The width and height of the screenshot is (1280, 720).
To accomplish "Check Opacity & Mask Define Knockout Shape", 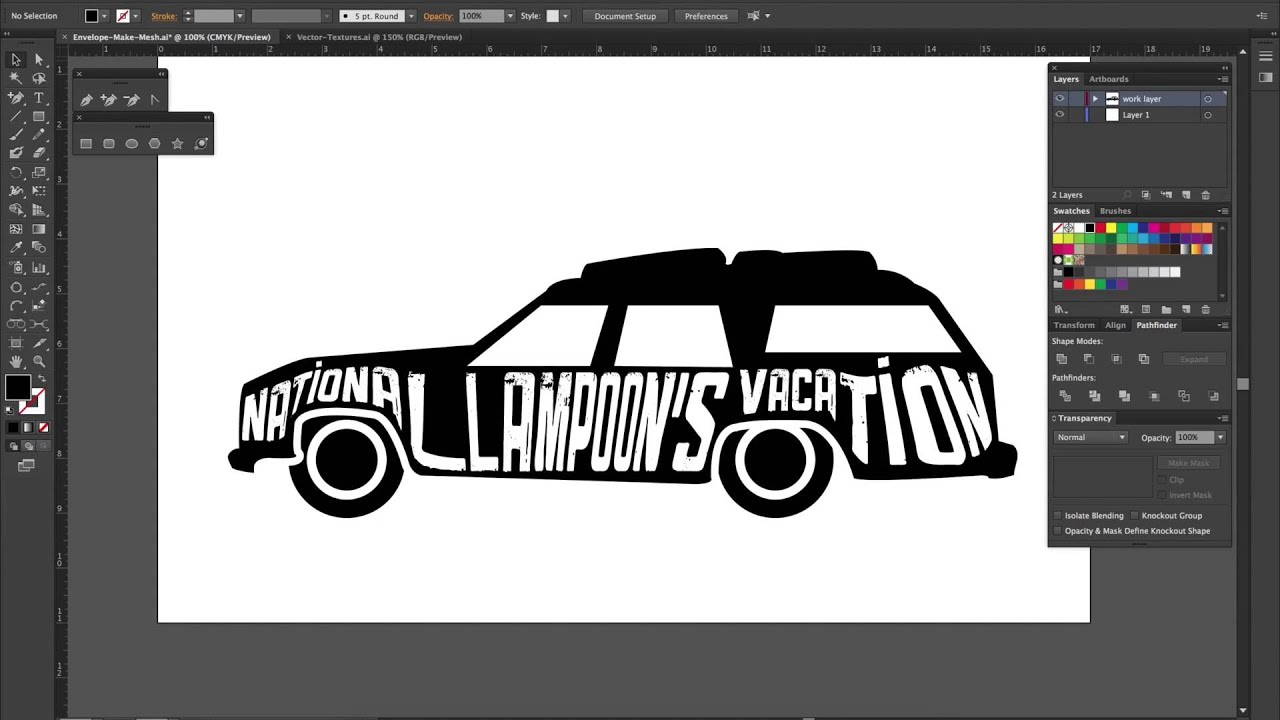I will pos(1058,531).
